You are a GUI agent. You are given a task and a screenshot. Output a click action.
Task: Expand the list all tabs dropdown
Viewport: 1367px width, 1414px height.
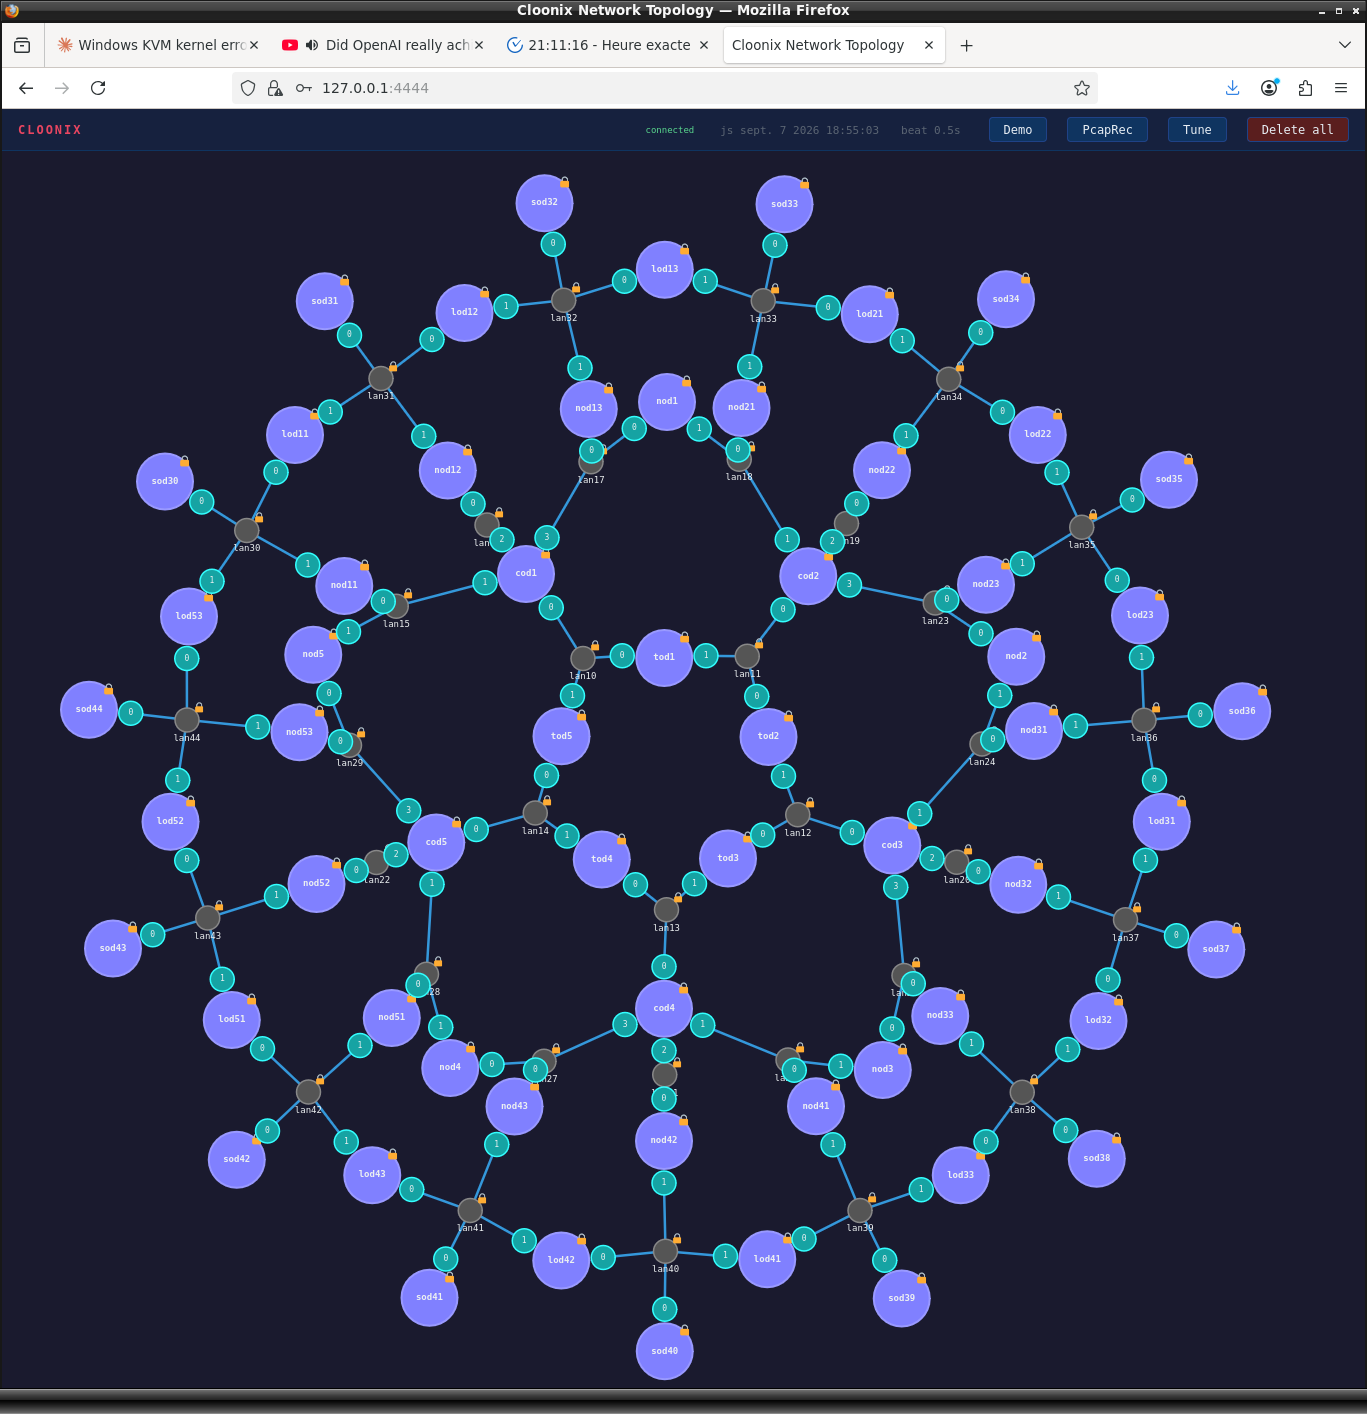pyautogui.click(x=1344, y=45)
